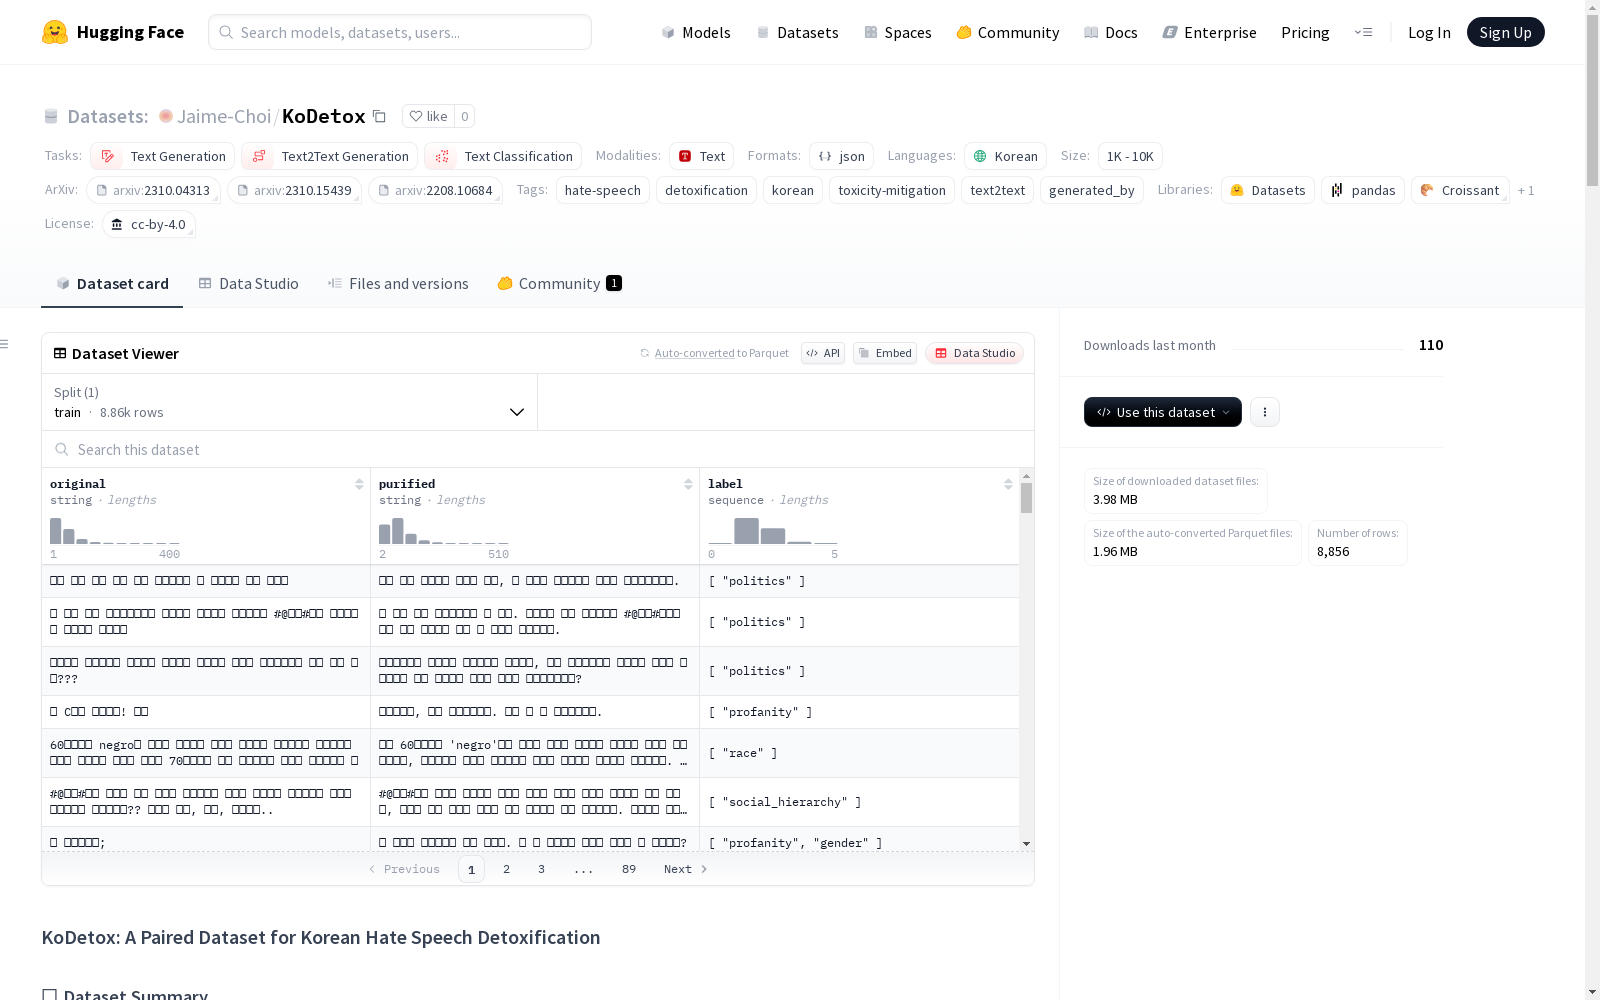Copy dataset name with the copy icon
This screenshot has height=1000, width=1600.
tap(379, 116)
